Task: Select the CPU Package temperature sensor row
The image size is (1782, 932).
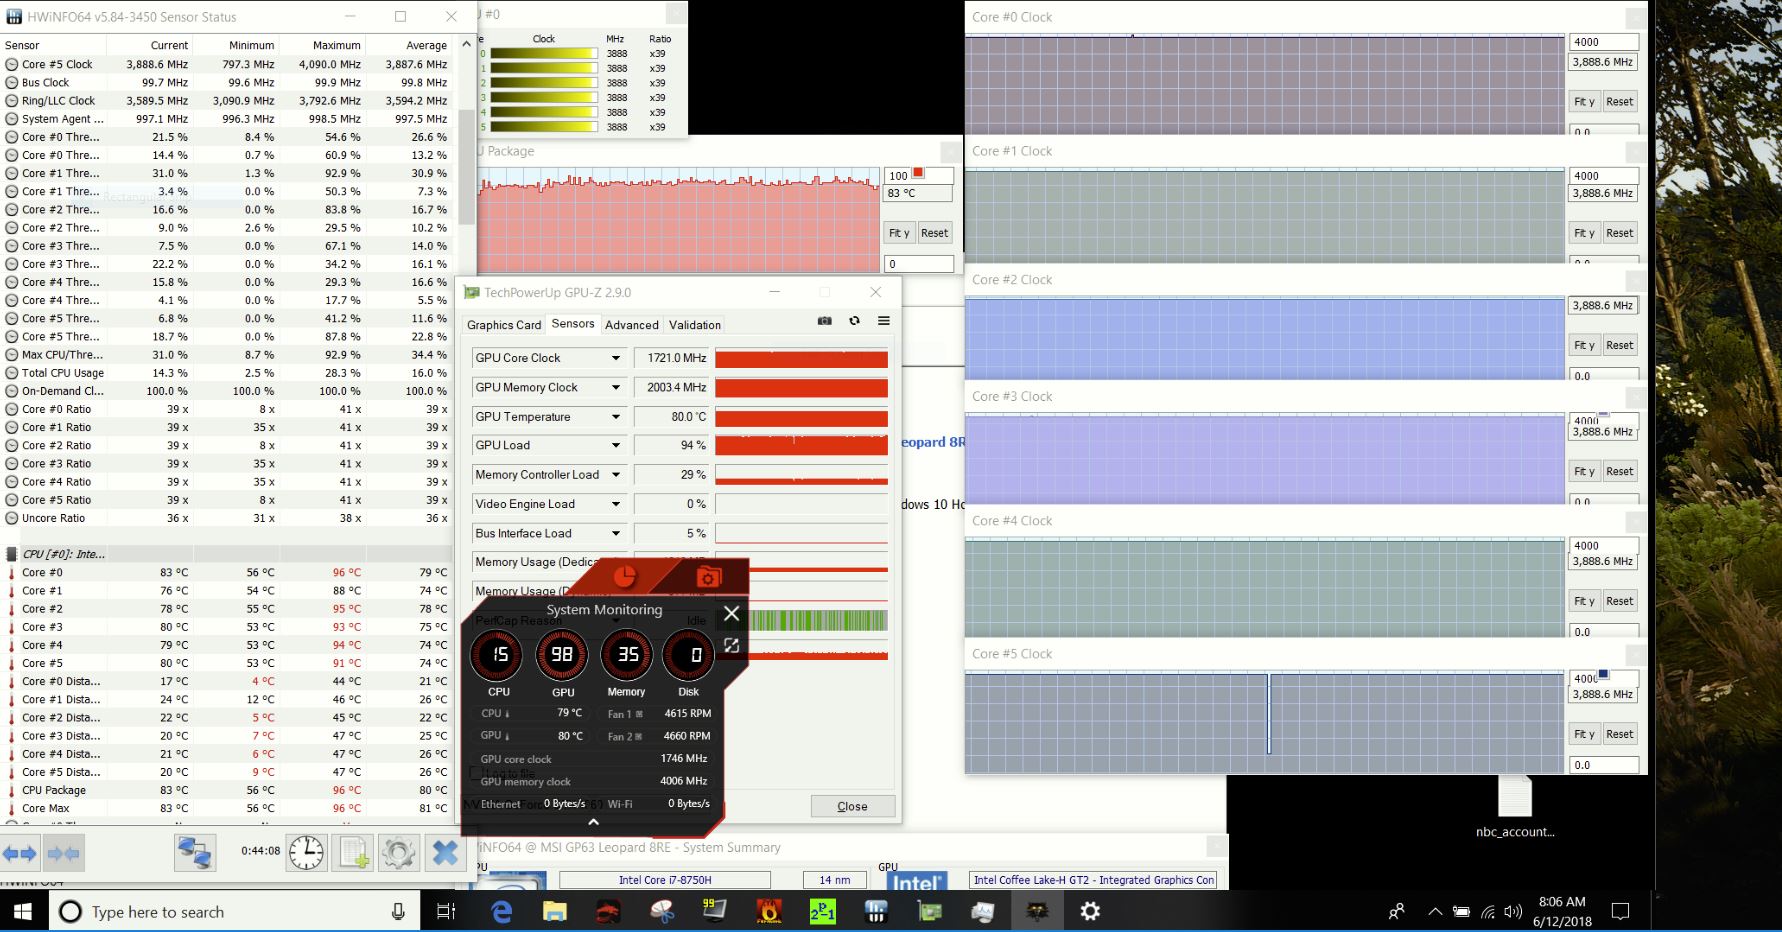Action: pyautogui.click(x=226, y=790)
